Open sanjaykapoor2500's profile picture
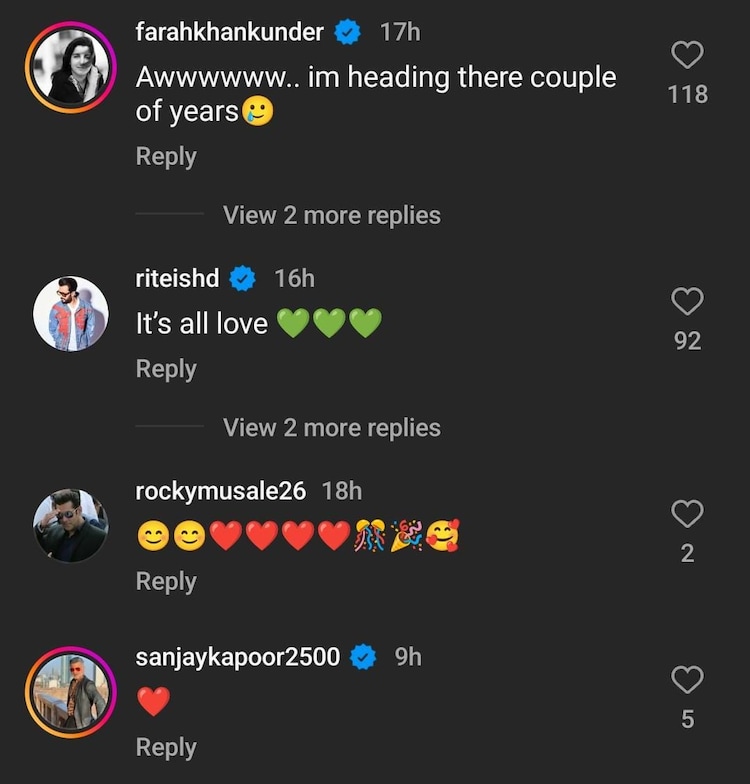The image size is (750, 784). [71, 692]
